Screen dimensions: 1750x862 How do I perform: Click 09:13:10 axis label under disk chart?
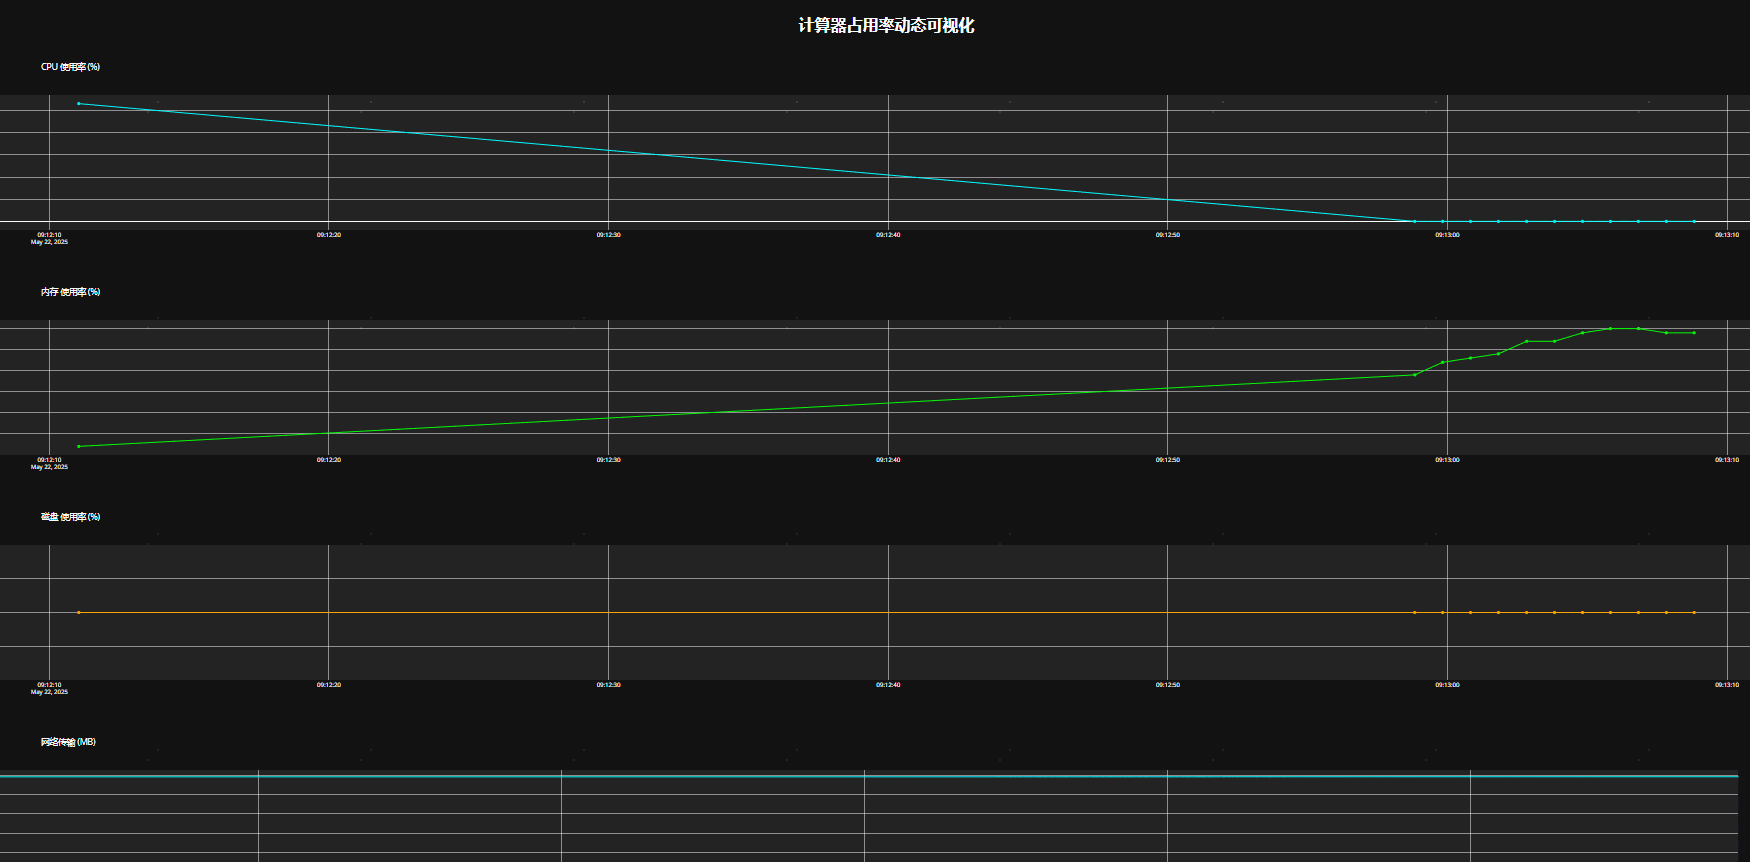[1727, 685]
